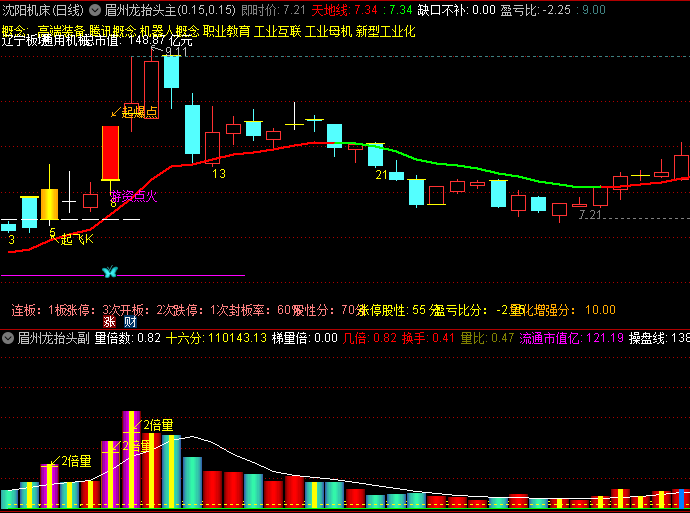Open the 工业互联 concept link
690x513 pixels.
[278, 31]
